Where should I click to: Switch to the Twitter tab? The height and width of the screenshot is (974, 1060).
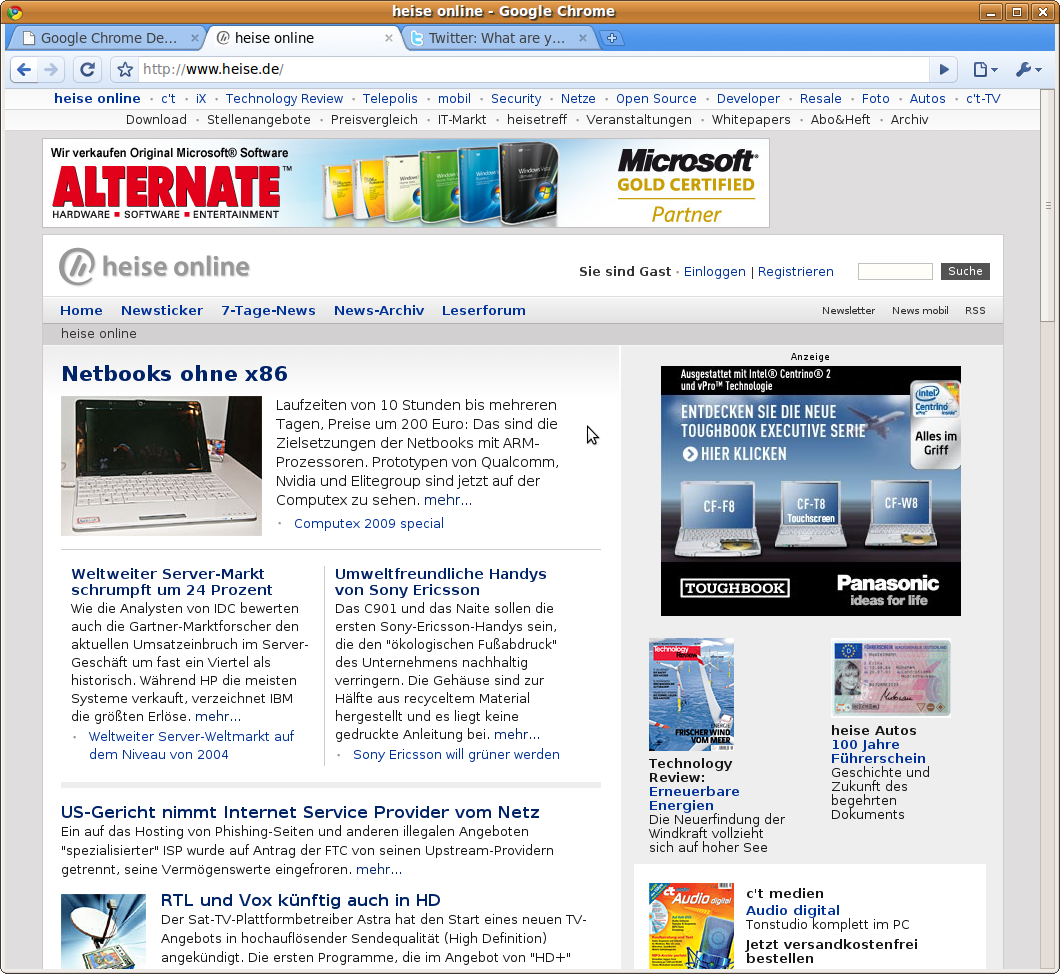(498, 39)
